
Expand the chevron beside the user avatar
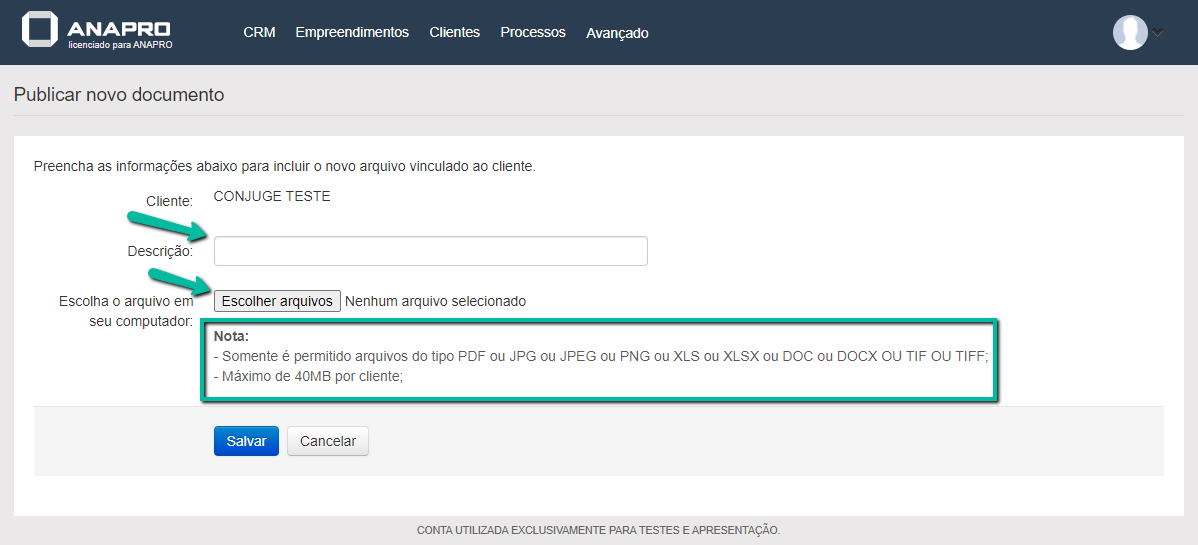click(x=1158, y=32)
